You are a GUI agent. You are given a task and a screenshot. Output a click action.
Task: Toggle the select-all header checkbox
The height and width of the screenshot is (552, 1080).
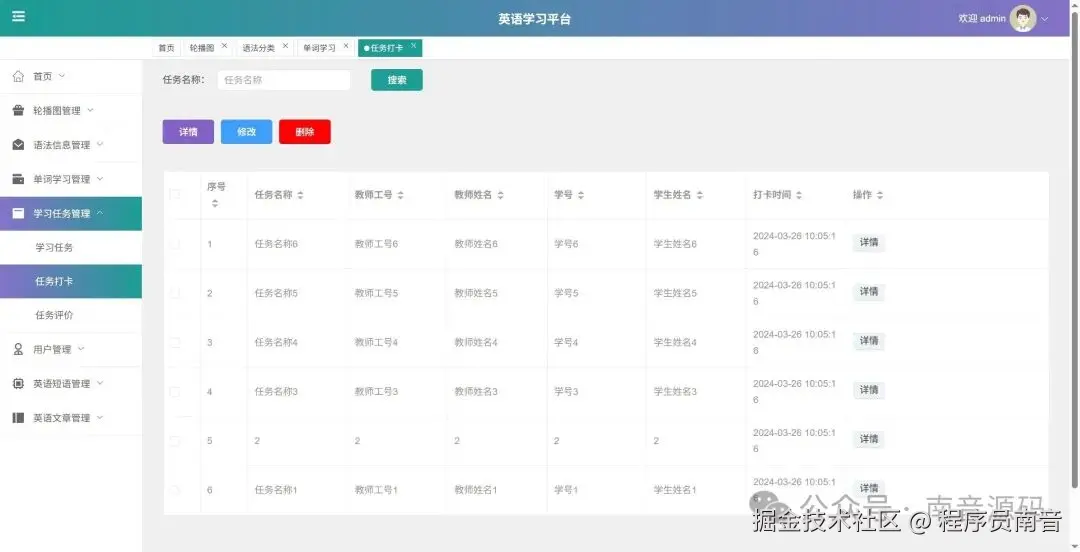(175, 195)
